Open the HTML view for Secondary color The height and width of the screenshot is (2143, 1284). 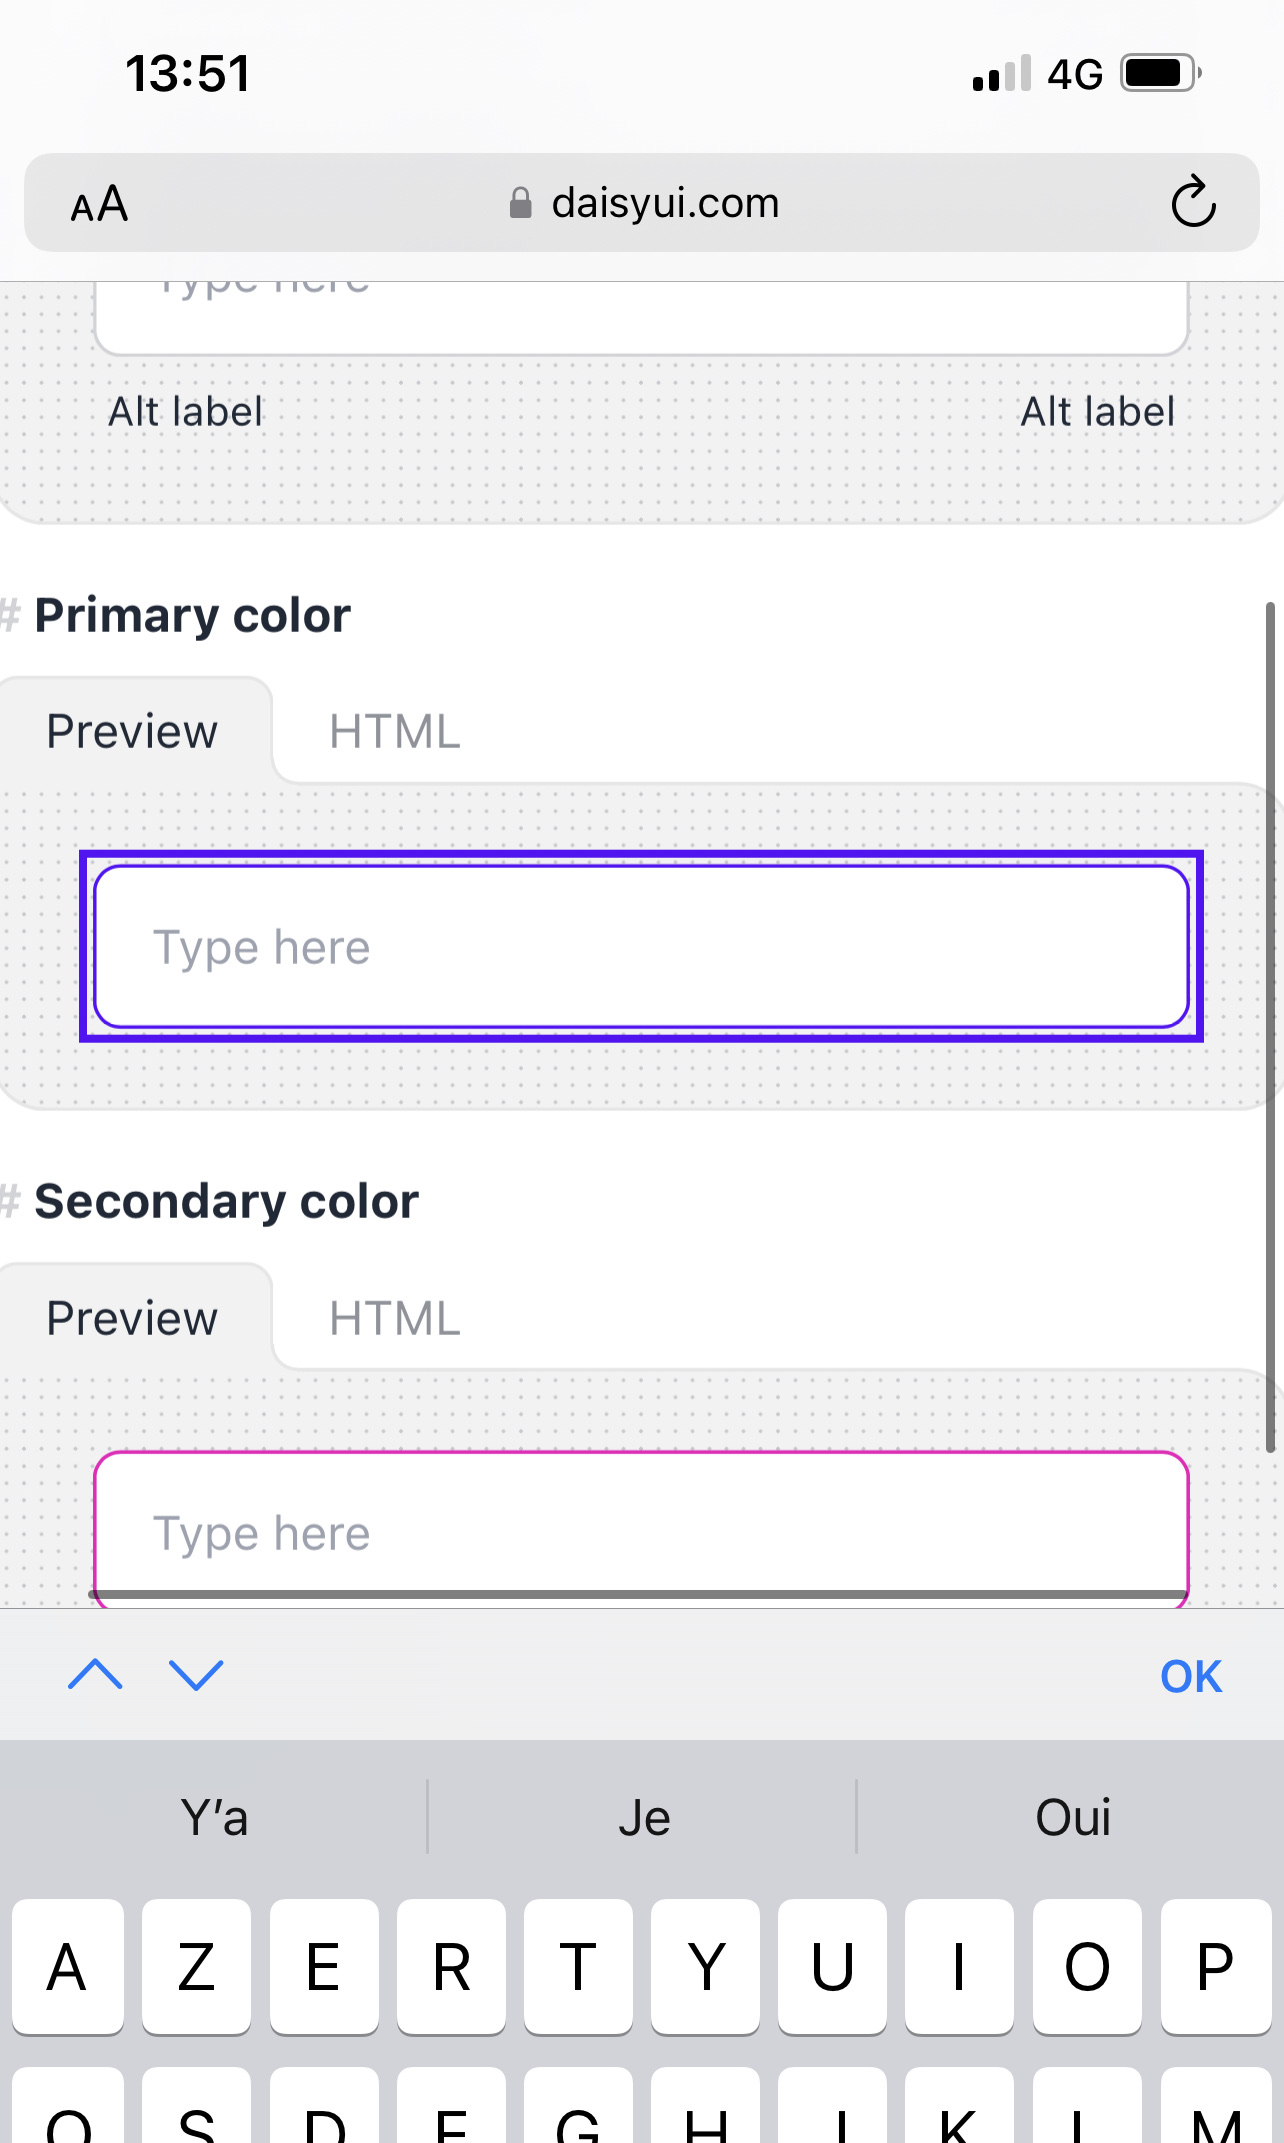tap(393, 1317)
